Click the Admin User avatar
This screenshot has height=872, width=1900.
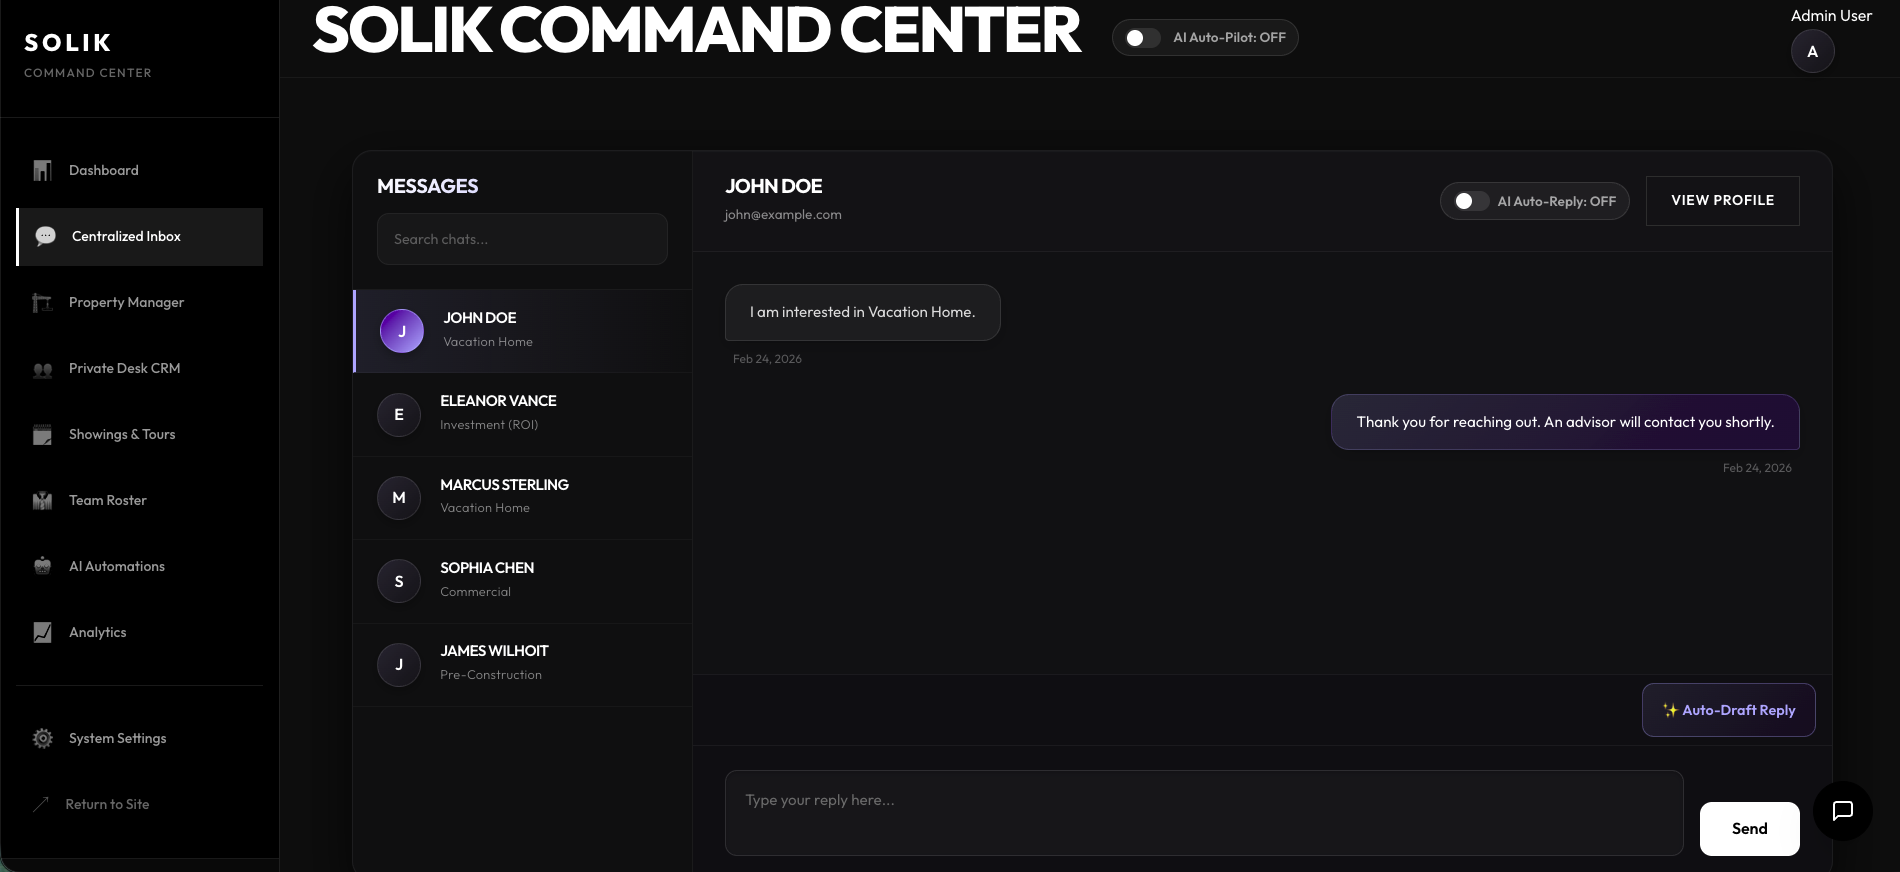click(1812, 52)
